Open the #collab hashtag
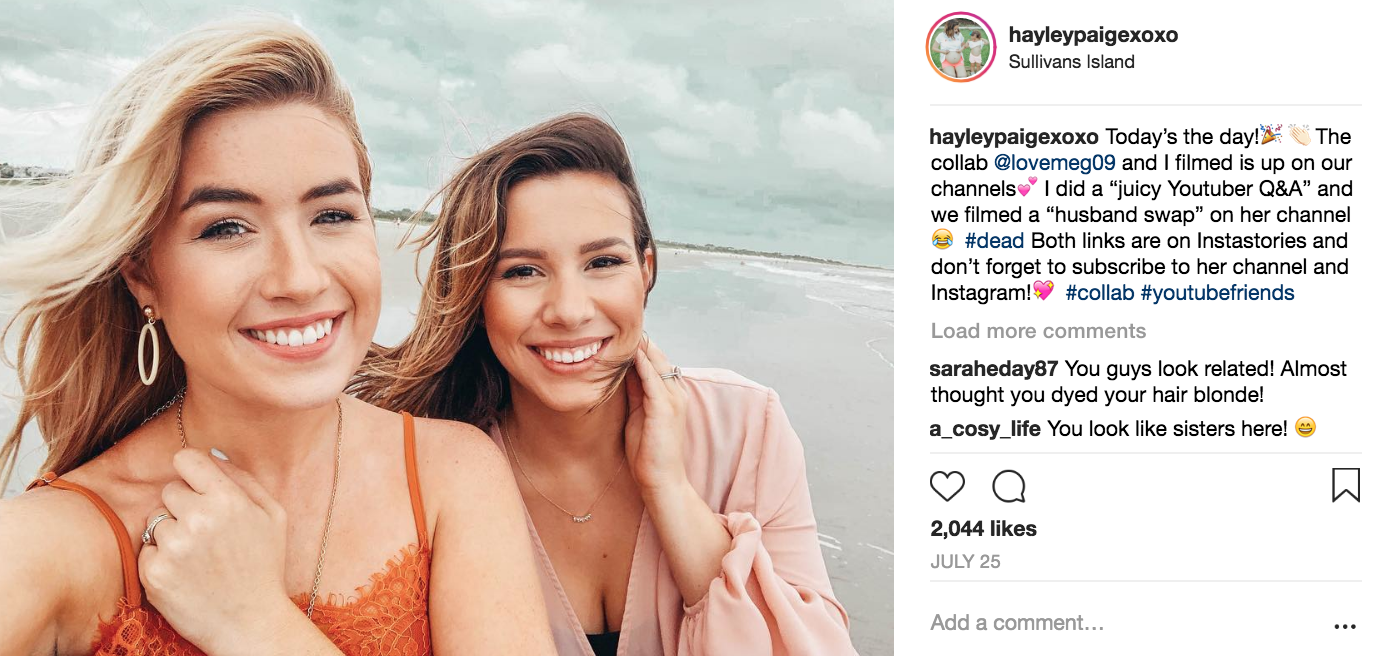 click(x=1099, y=293)
